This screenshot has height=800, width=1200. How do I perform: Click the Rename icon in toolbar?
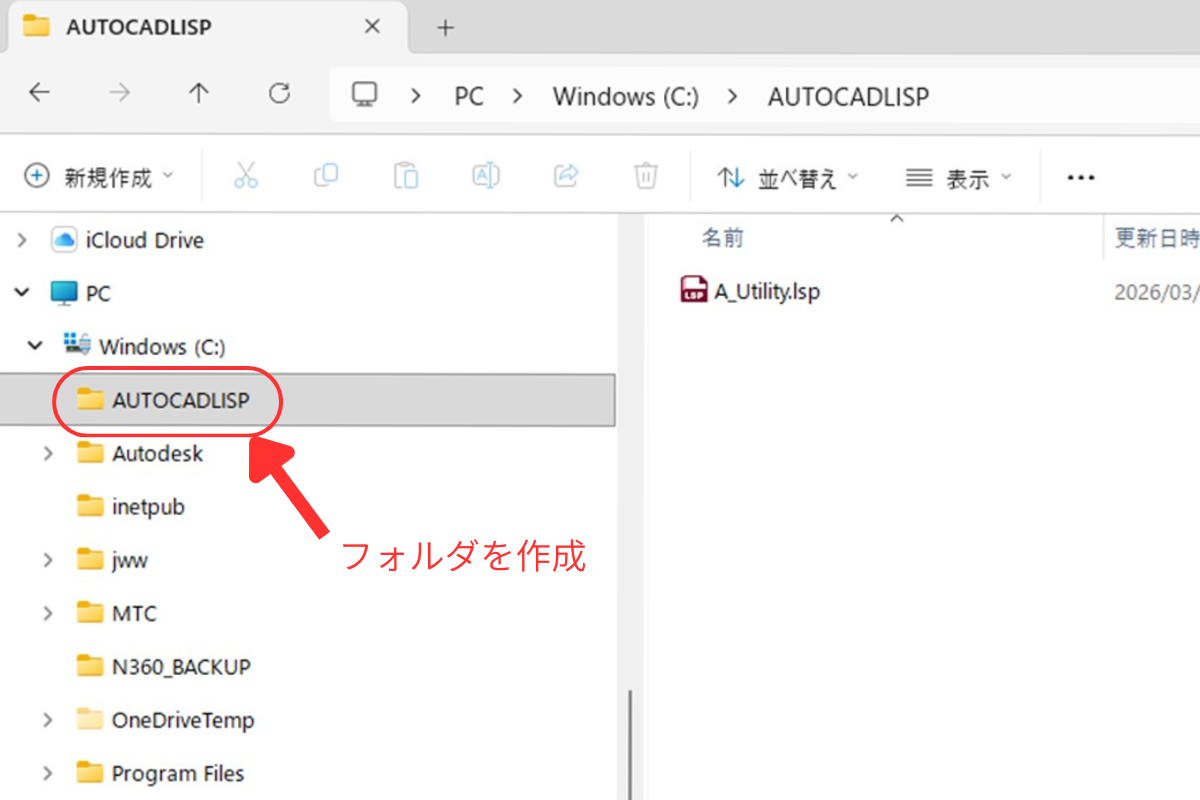(486, 177)
